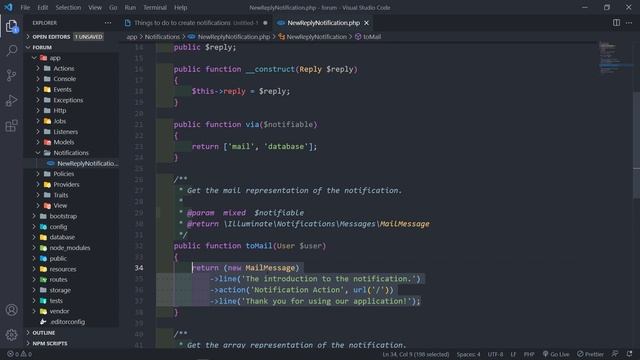Expand the Actions folder

pos(71,69)
